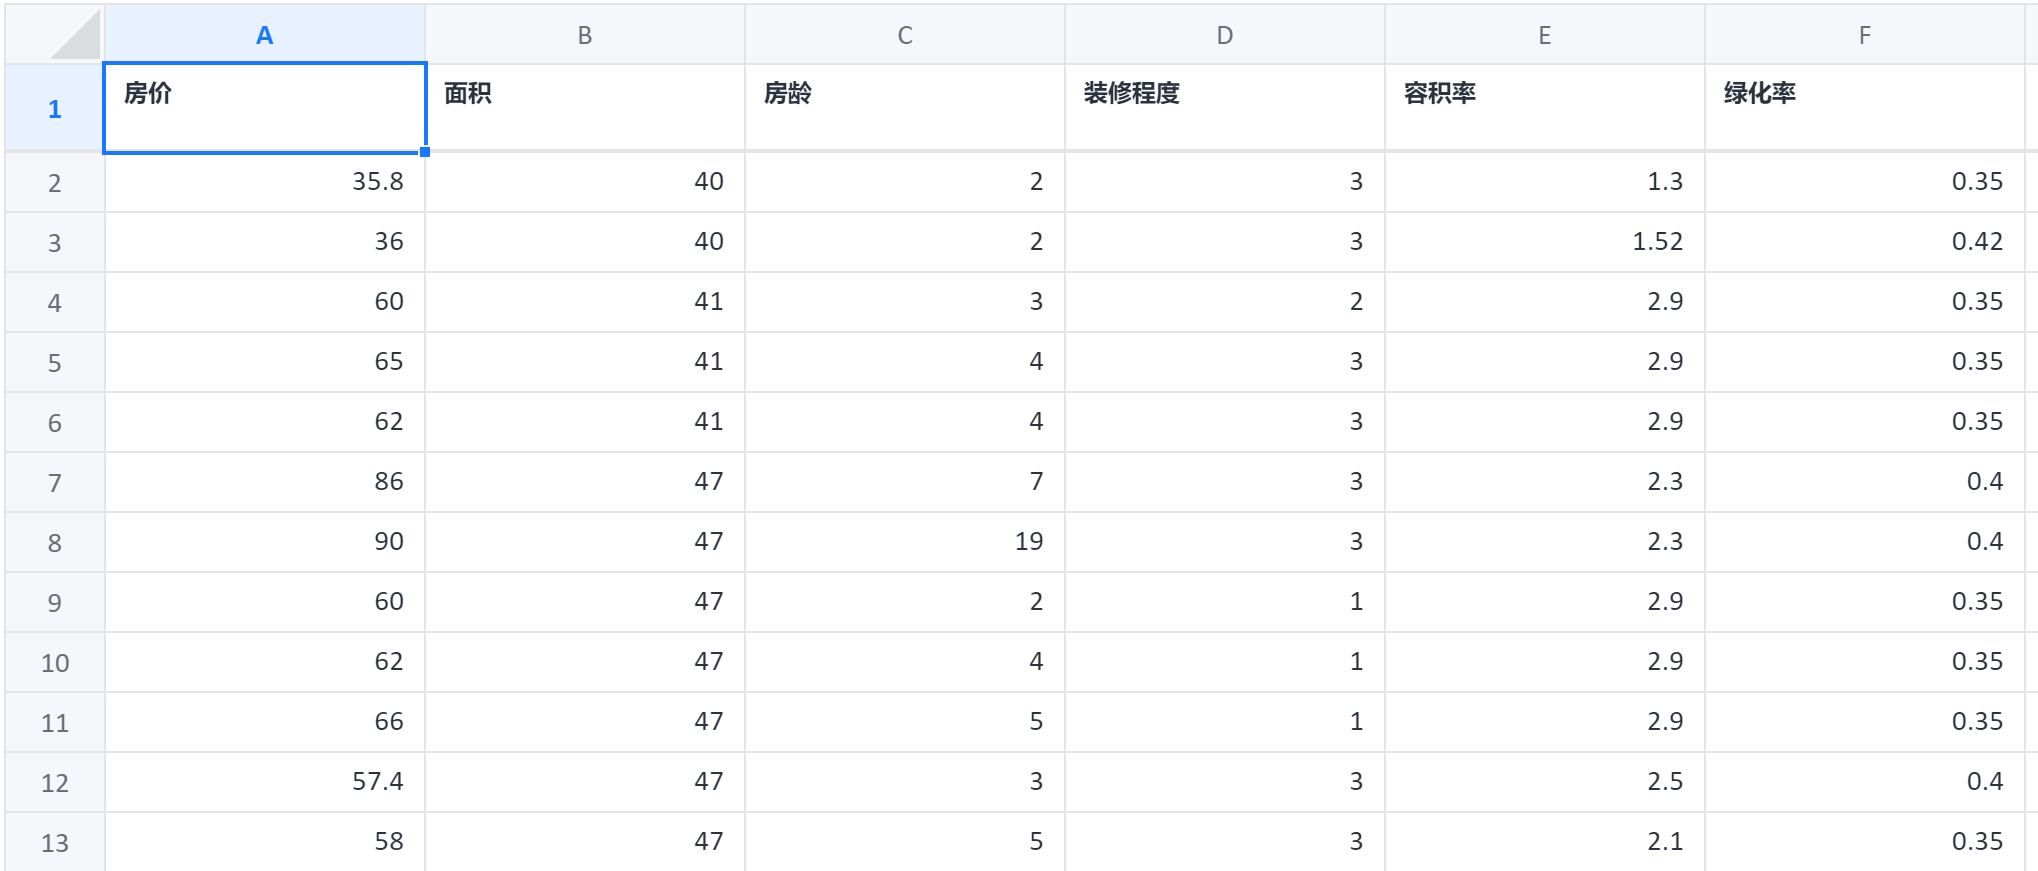This screenshot has width=2038, height=871.
Task: Select row 1 header
Action: click(x=54, y=108)
